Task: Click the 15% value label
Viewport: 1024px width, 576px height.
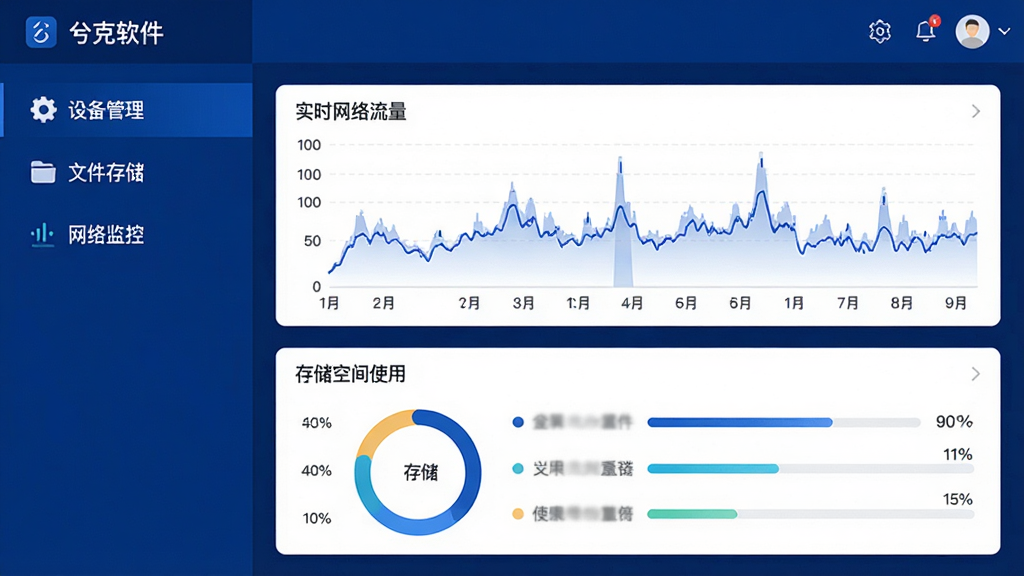Action: coord(958,499)
